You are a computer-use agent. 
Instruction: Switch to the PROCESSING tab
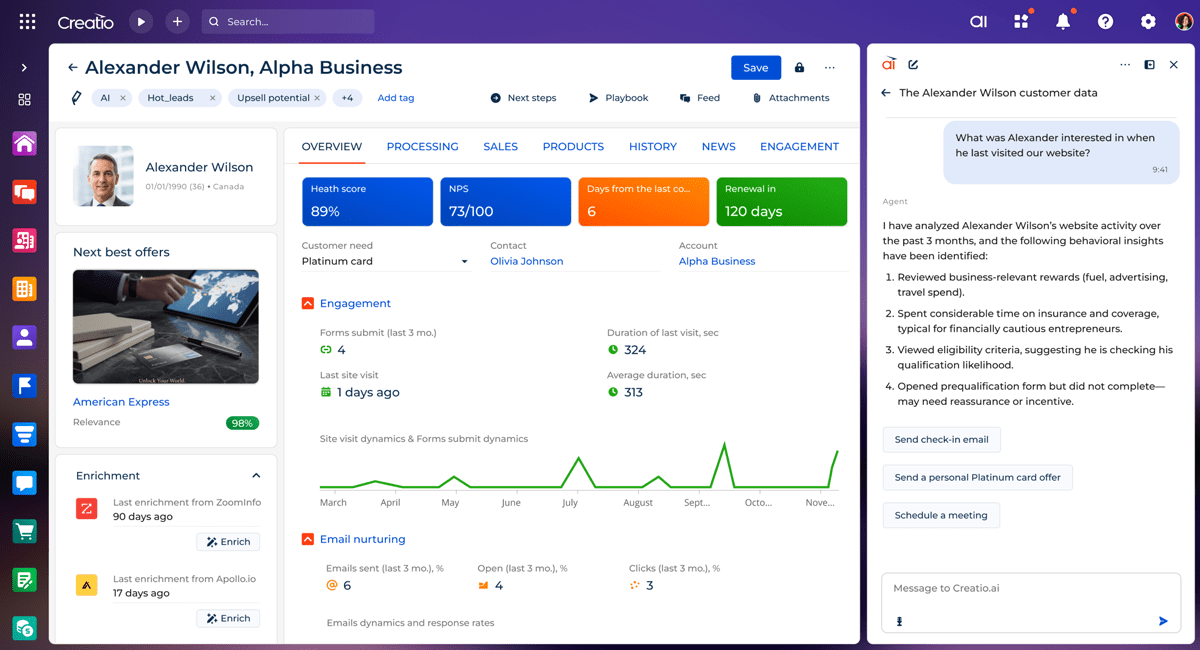pos(422,147)
